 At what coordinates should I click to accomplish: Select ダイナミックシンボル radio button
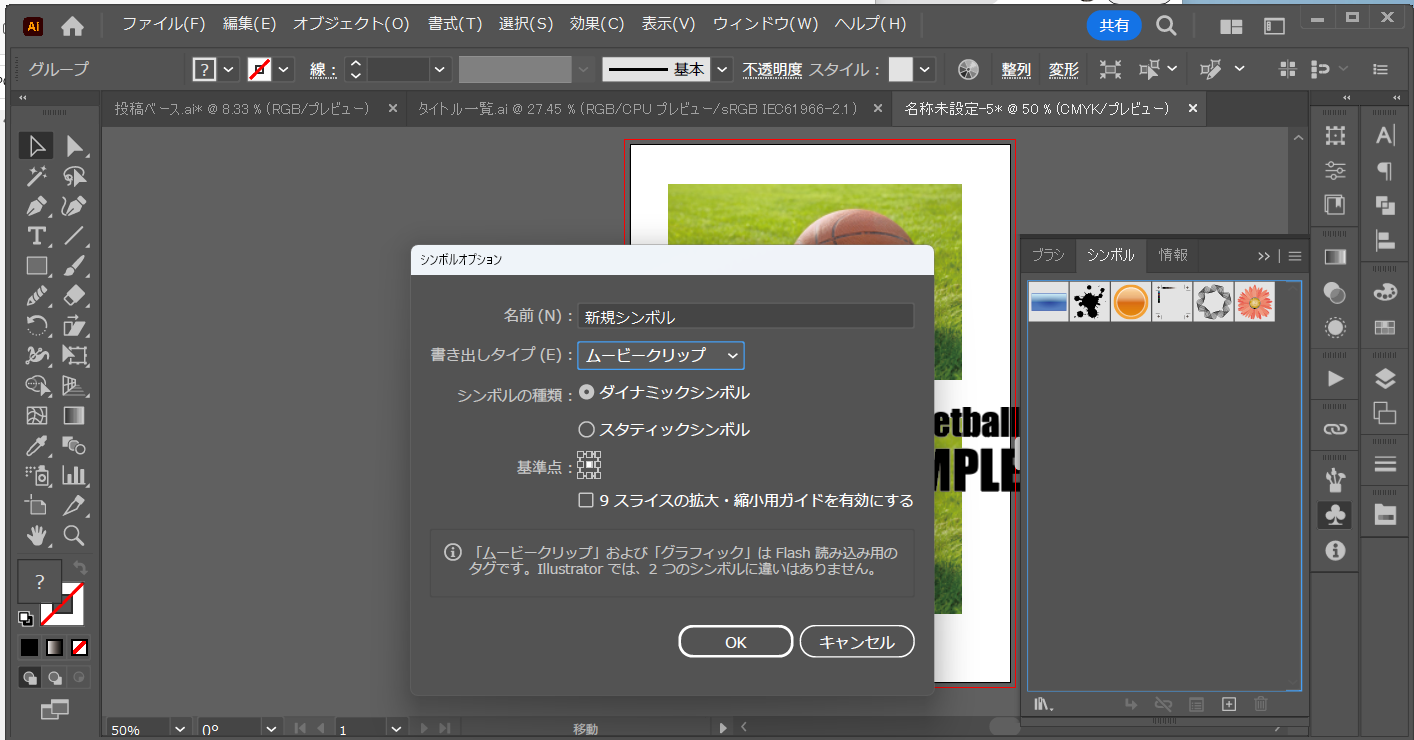(x=587, y=393)
